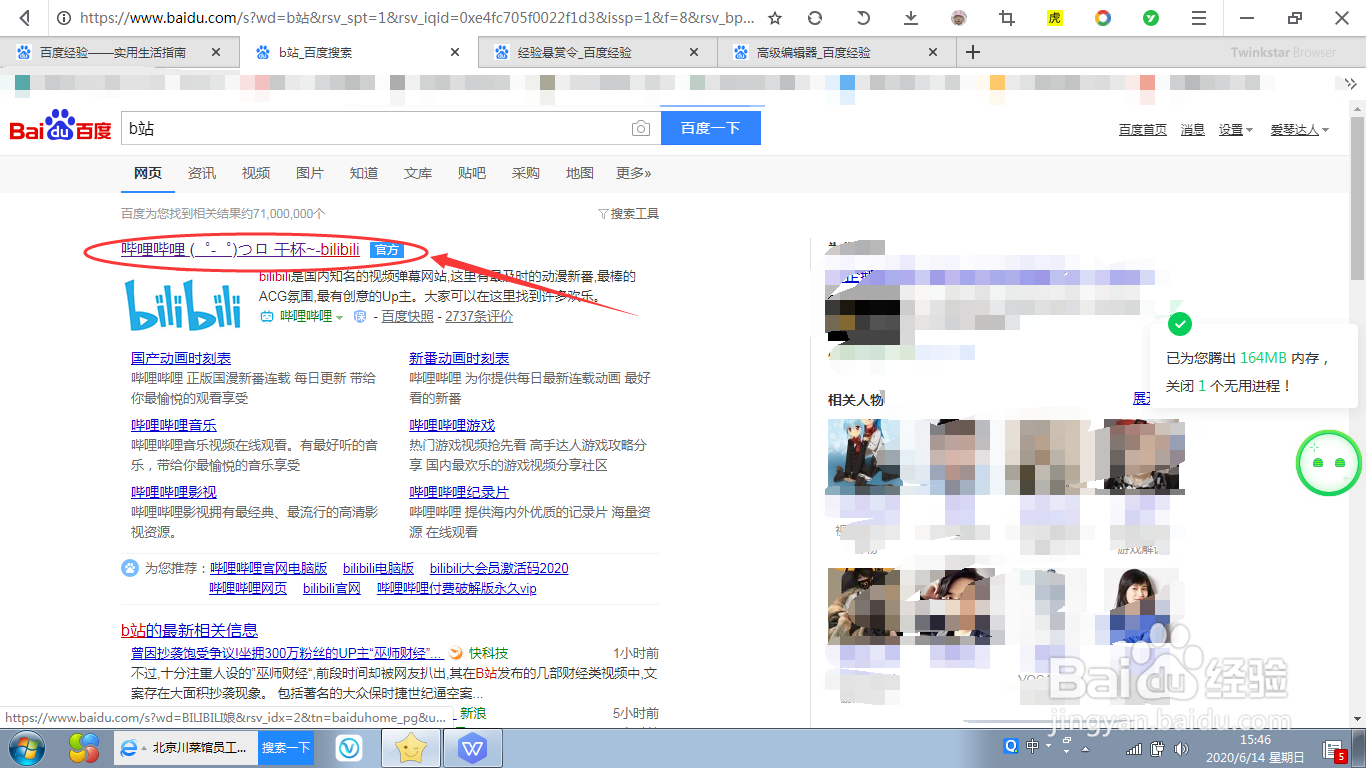Expand the bookmarks bar overflow chevron
The image size is (1366, 768).
click(x=1352, y=82)
